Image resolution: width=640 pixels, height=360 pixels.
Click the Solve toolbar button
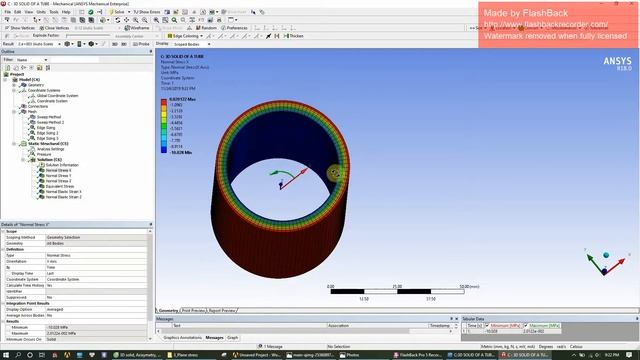(x=117, y=12)
